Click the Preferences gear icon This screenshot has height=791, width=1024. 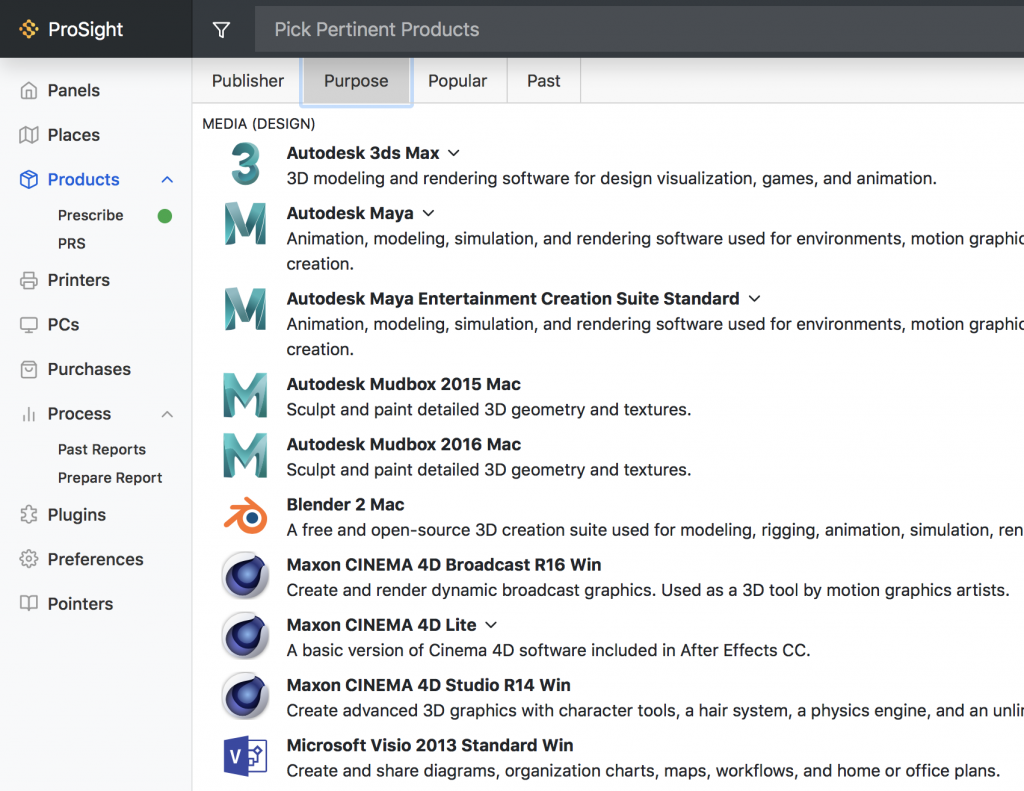[29, 559]
